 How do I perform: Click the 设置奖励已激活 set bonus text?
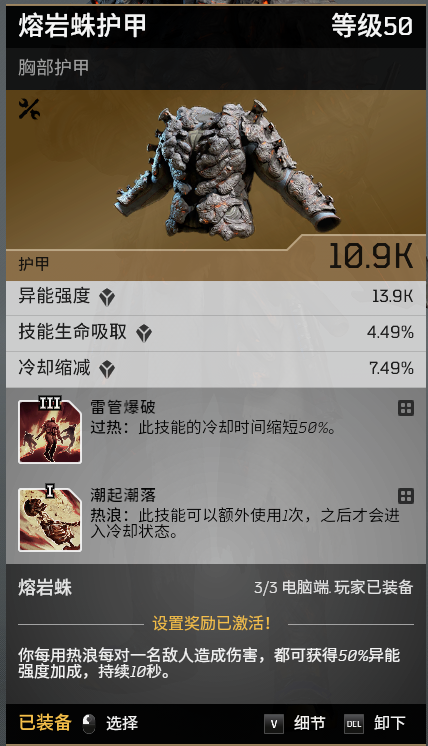coord(212,623)
